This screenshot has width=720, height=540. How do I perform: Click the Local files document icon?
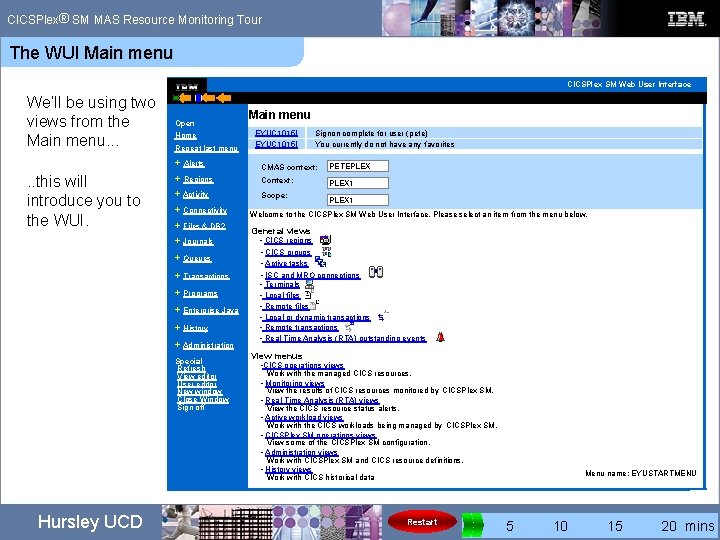coord(308,295)
